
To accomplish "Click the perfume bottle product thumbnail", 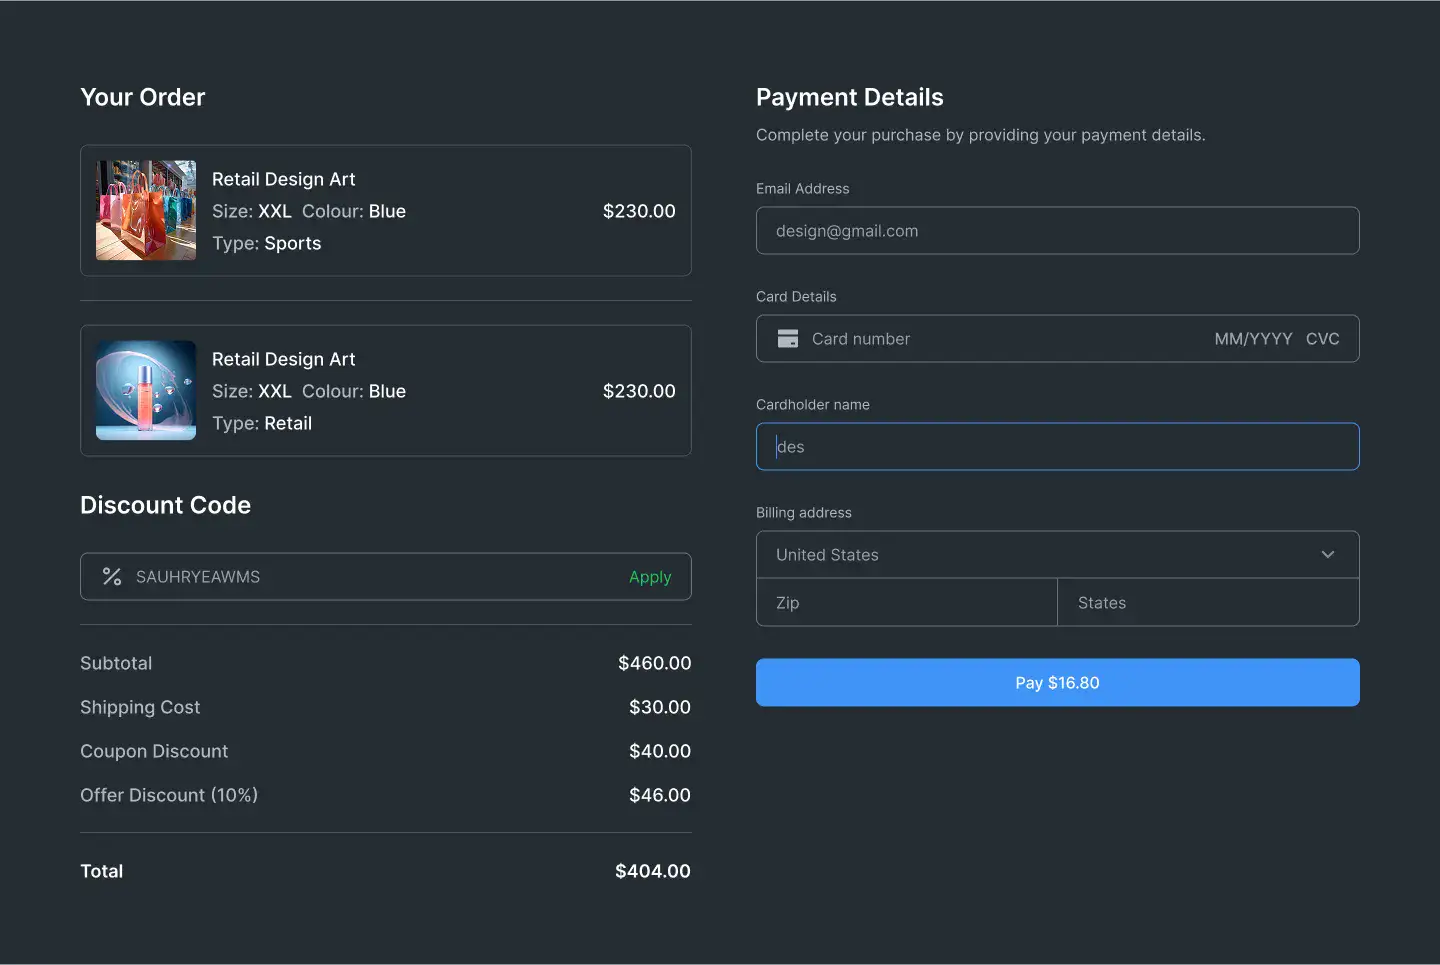I will click(146, 391).
